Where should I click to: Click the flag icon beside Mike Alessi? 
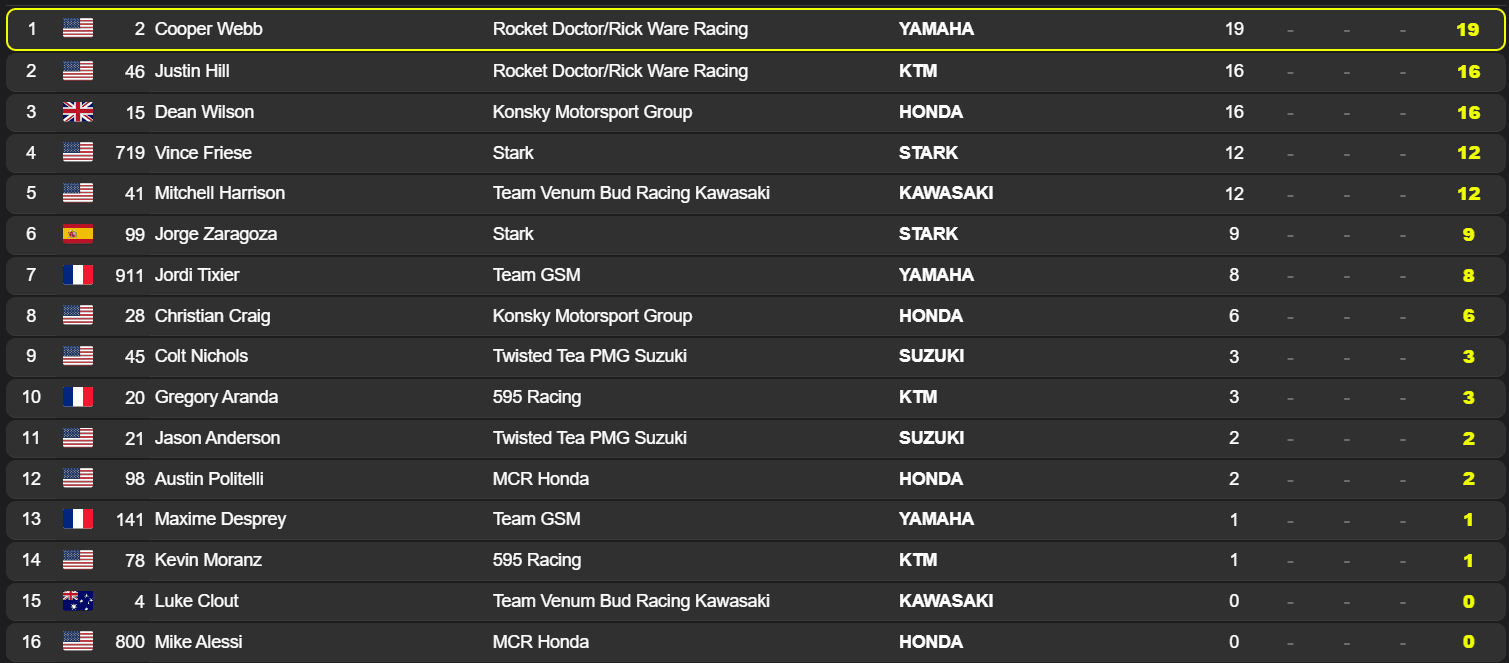[x=78, y=642]
